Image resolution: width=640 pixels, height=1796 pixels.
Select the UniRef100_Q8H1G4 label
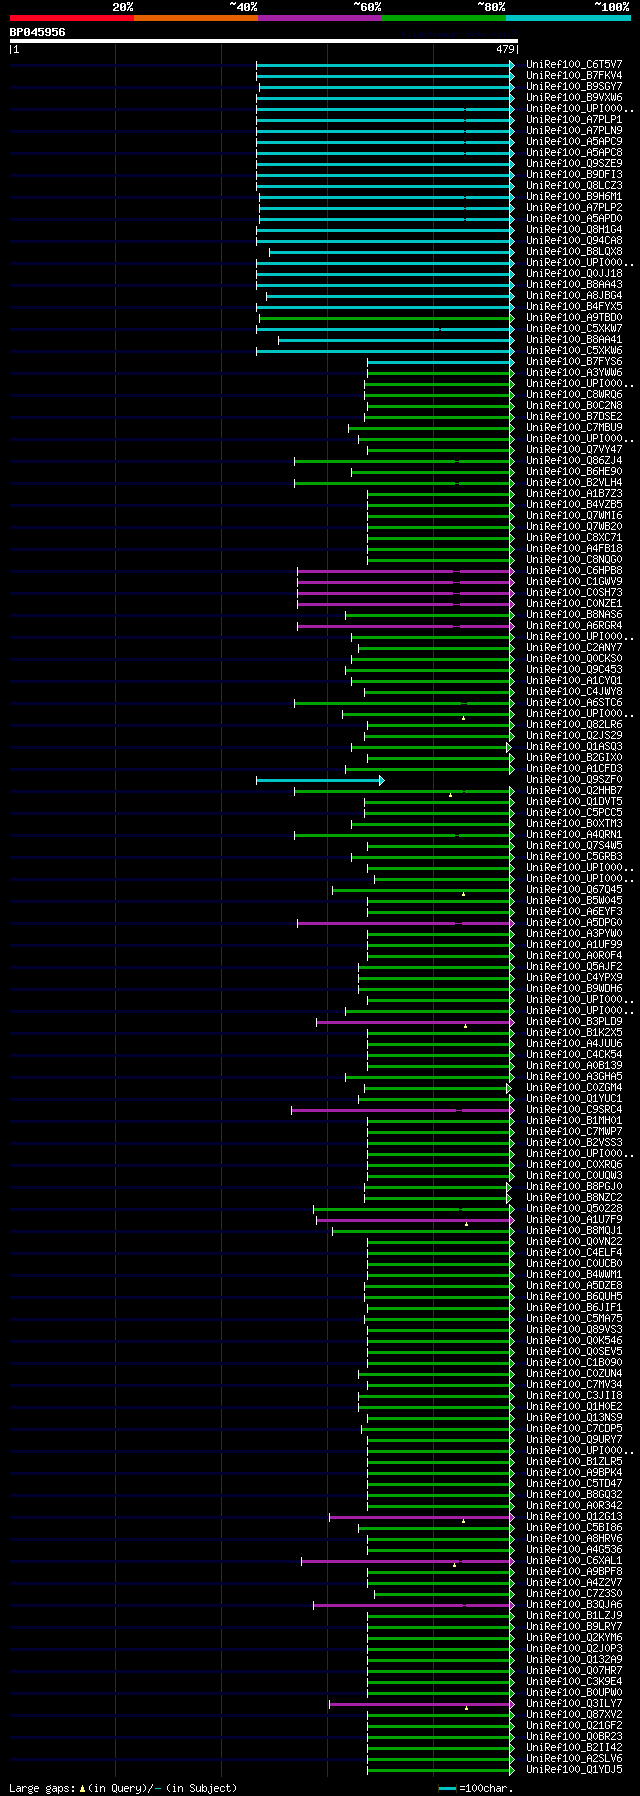pyautogui.click(x=574, y=230)
